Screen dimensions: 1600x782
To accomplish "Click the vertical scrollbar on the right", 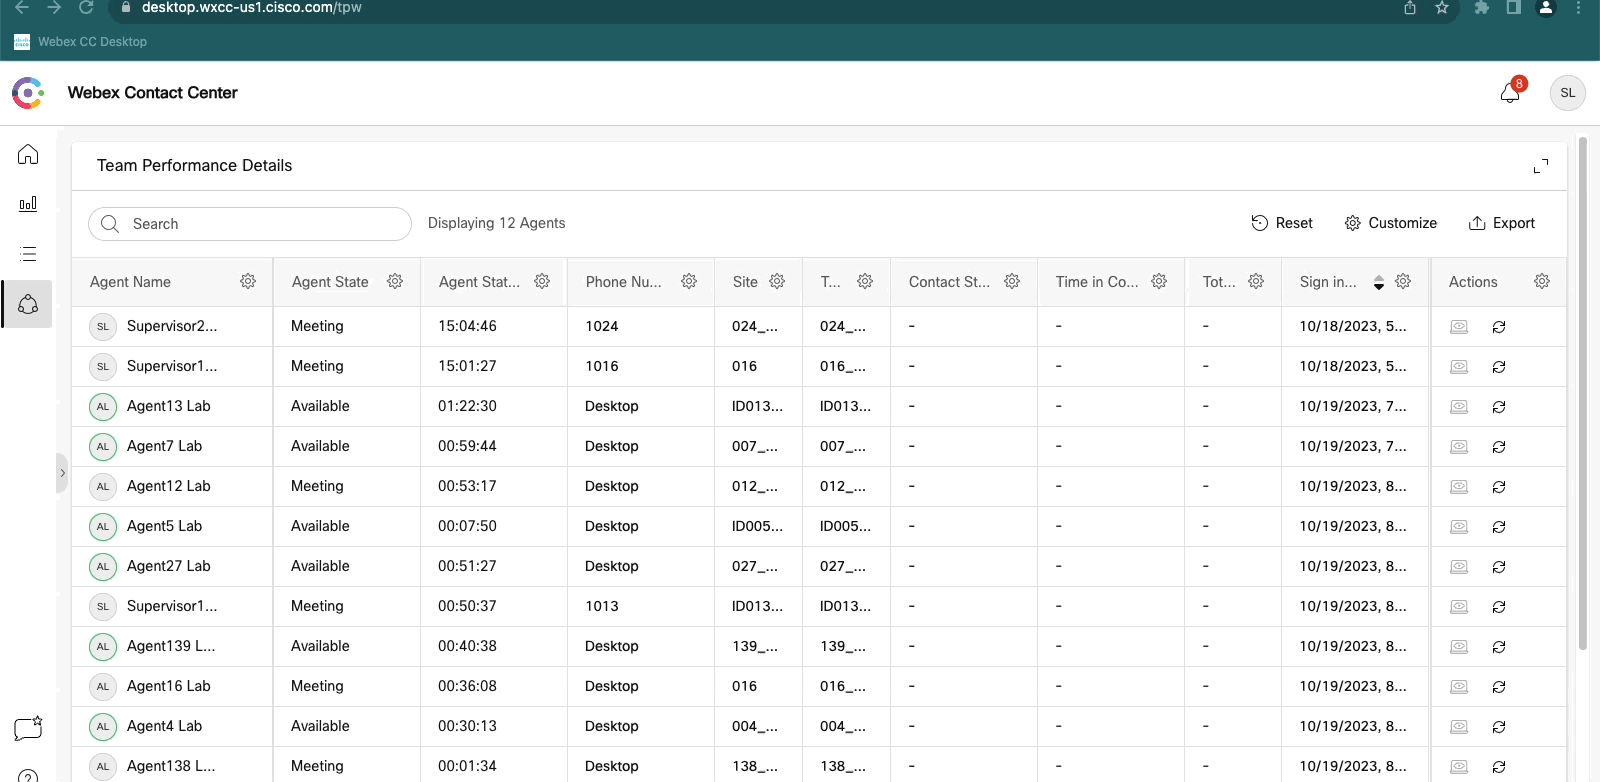I will 1582,400.
